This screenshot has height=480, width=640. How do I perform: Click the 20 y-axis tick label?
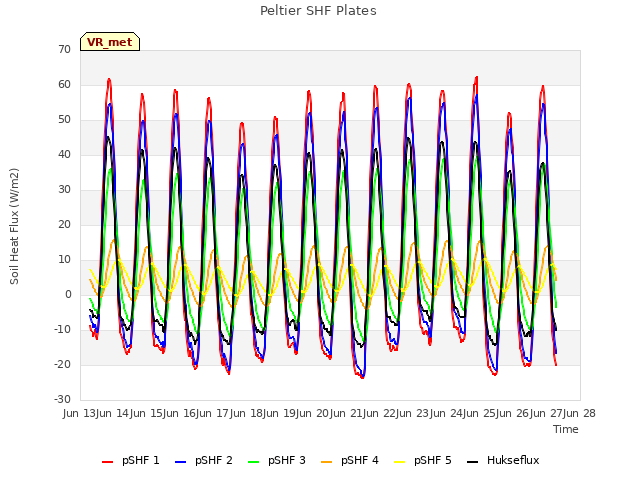64,224
